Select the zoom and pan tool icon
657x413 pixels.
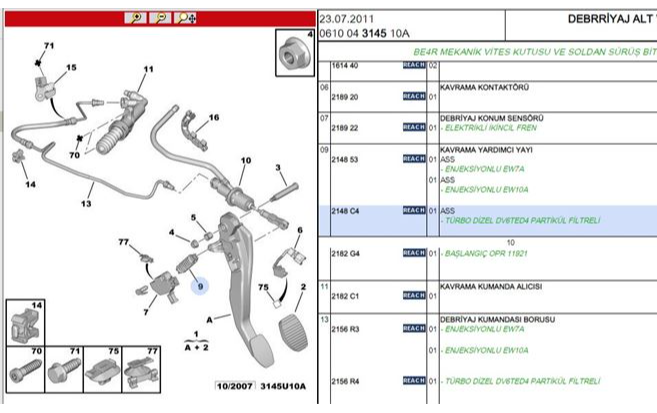185,18
